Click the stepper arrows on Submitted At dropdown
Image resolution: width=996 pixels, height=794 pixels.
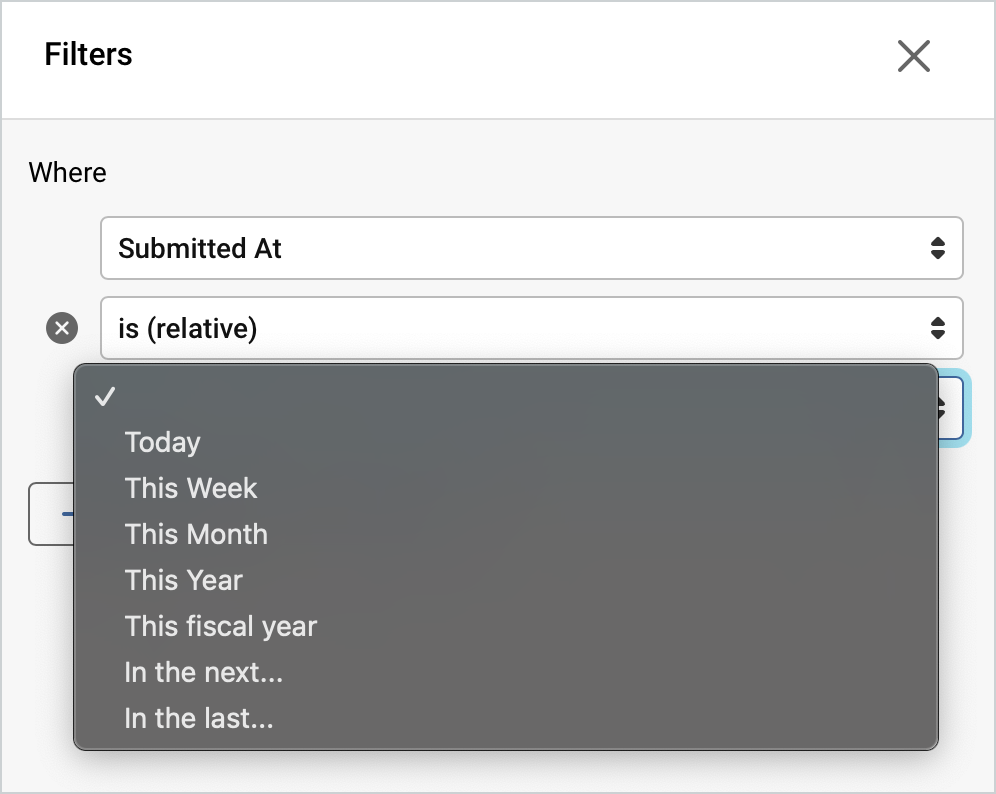tap(938, 248)
